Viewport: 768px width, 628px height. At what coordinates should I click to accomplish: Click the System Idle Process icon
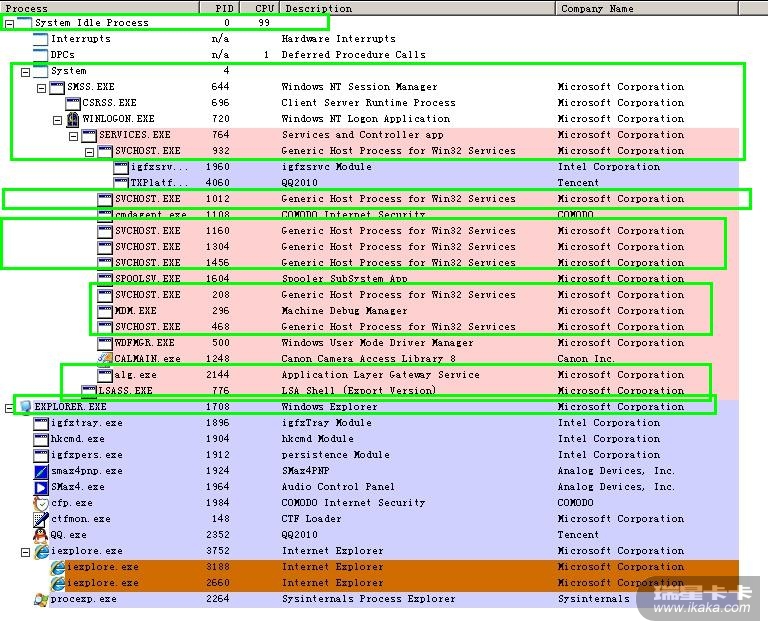24,23
